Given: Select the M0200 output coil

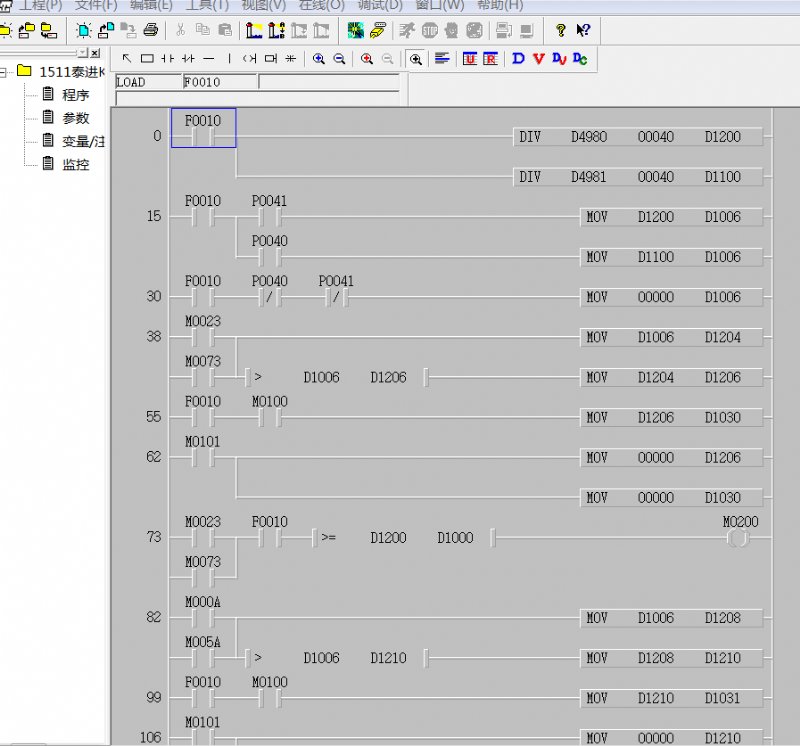Looking at the screenshot, I should [x=738, y=538].
